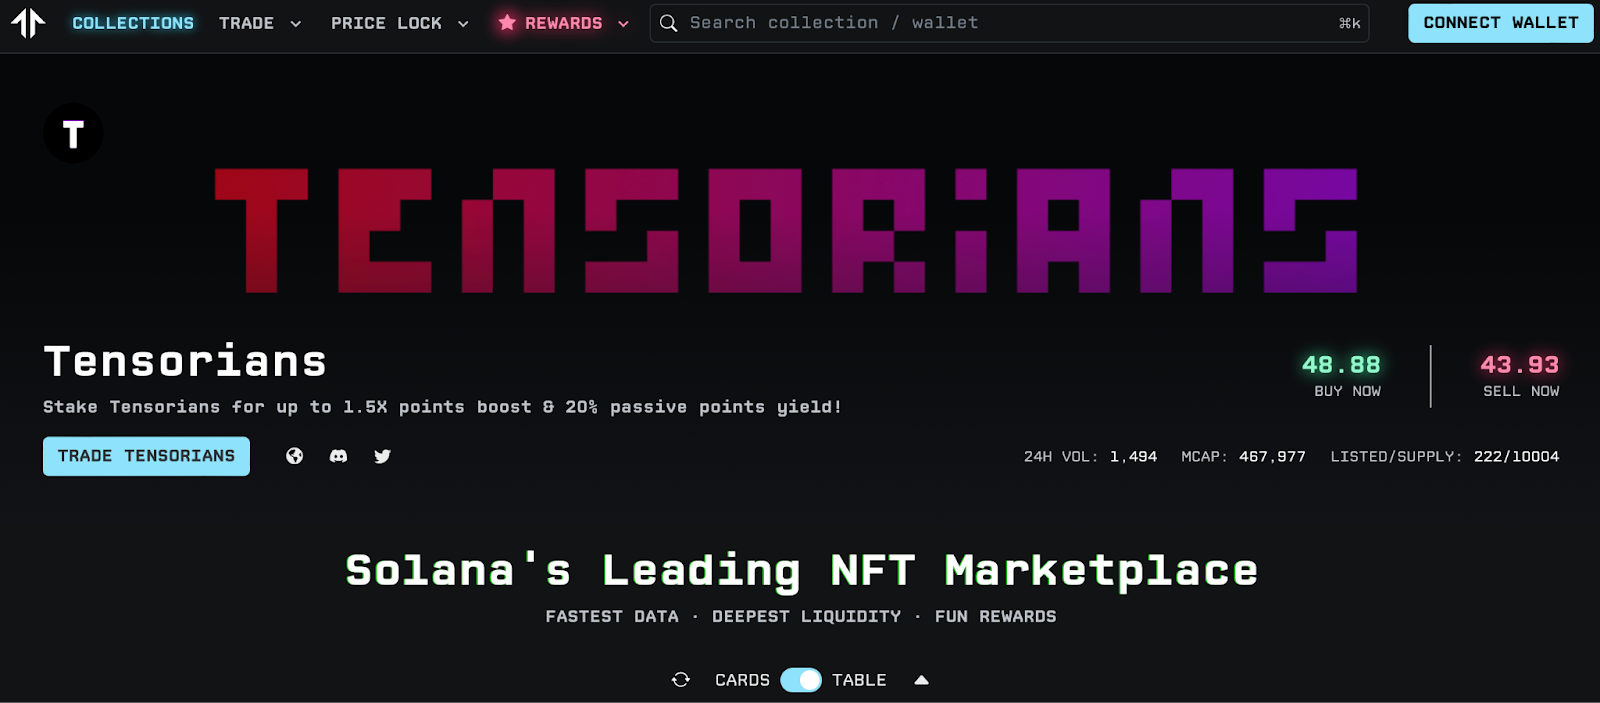
Task: Expand the Rewards dropdown chevron
Action: click(623, 24)
